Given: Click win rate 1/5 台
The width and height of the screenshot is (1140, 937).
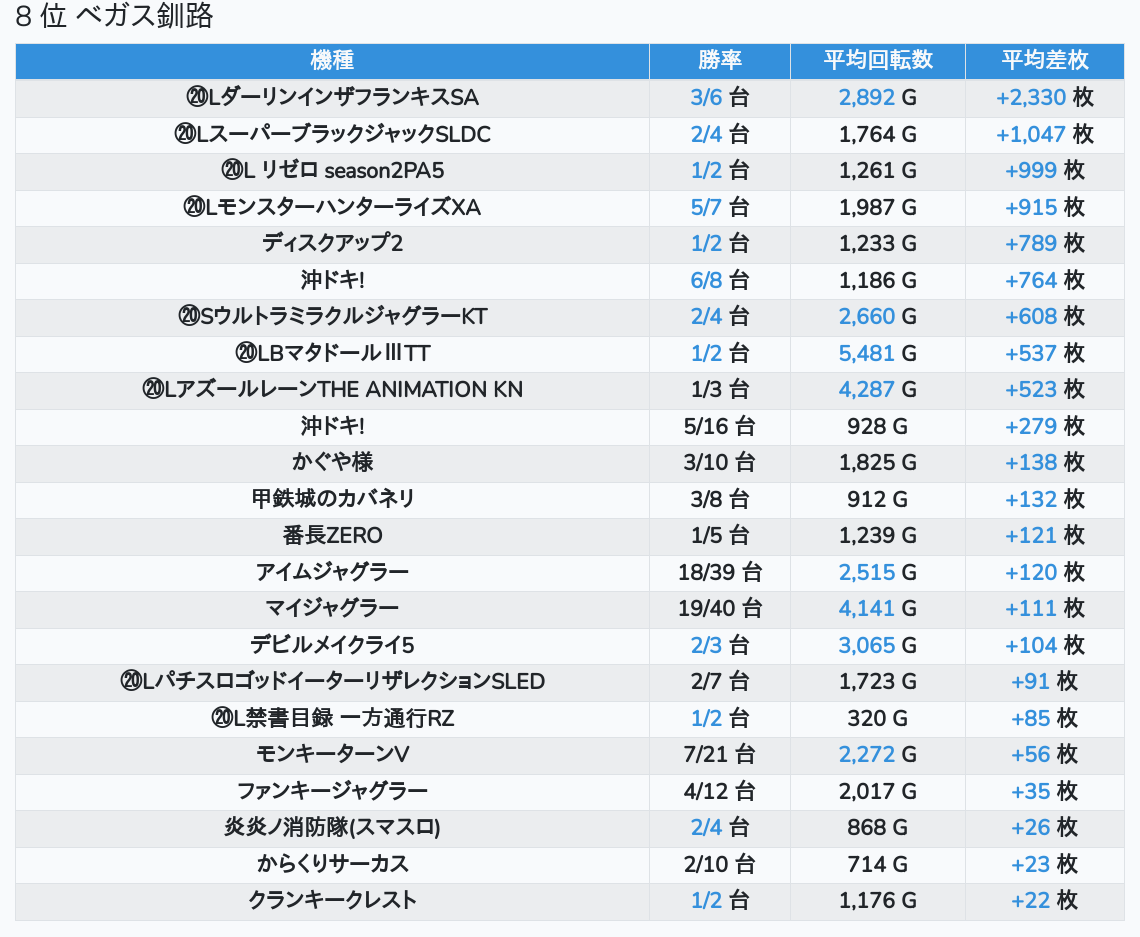Looking at the screenshot, I should tap(720, 536).
